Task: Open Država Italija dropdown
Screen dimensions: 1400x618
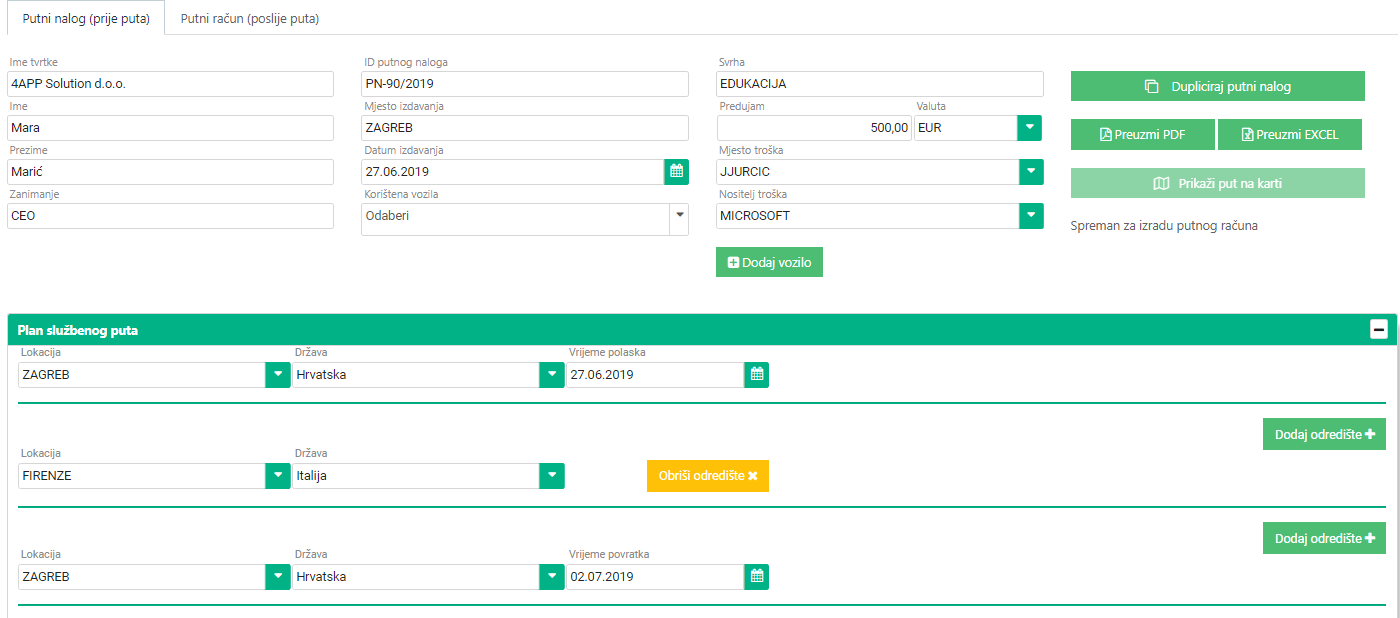Action: [x=552, y=476]
